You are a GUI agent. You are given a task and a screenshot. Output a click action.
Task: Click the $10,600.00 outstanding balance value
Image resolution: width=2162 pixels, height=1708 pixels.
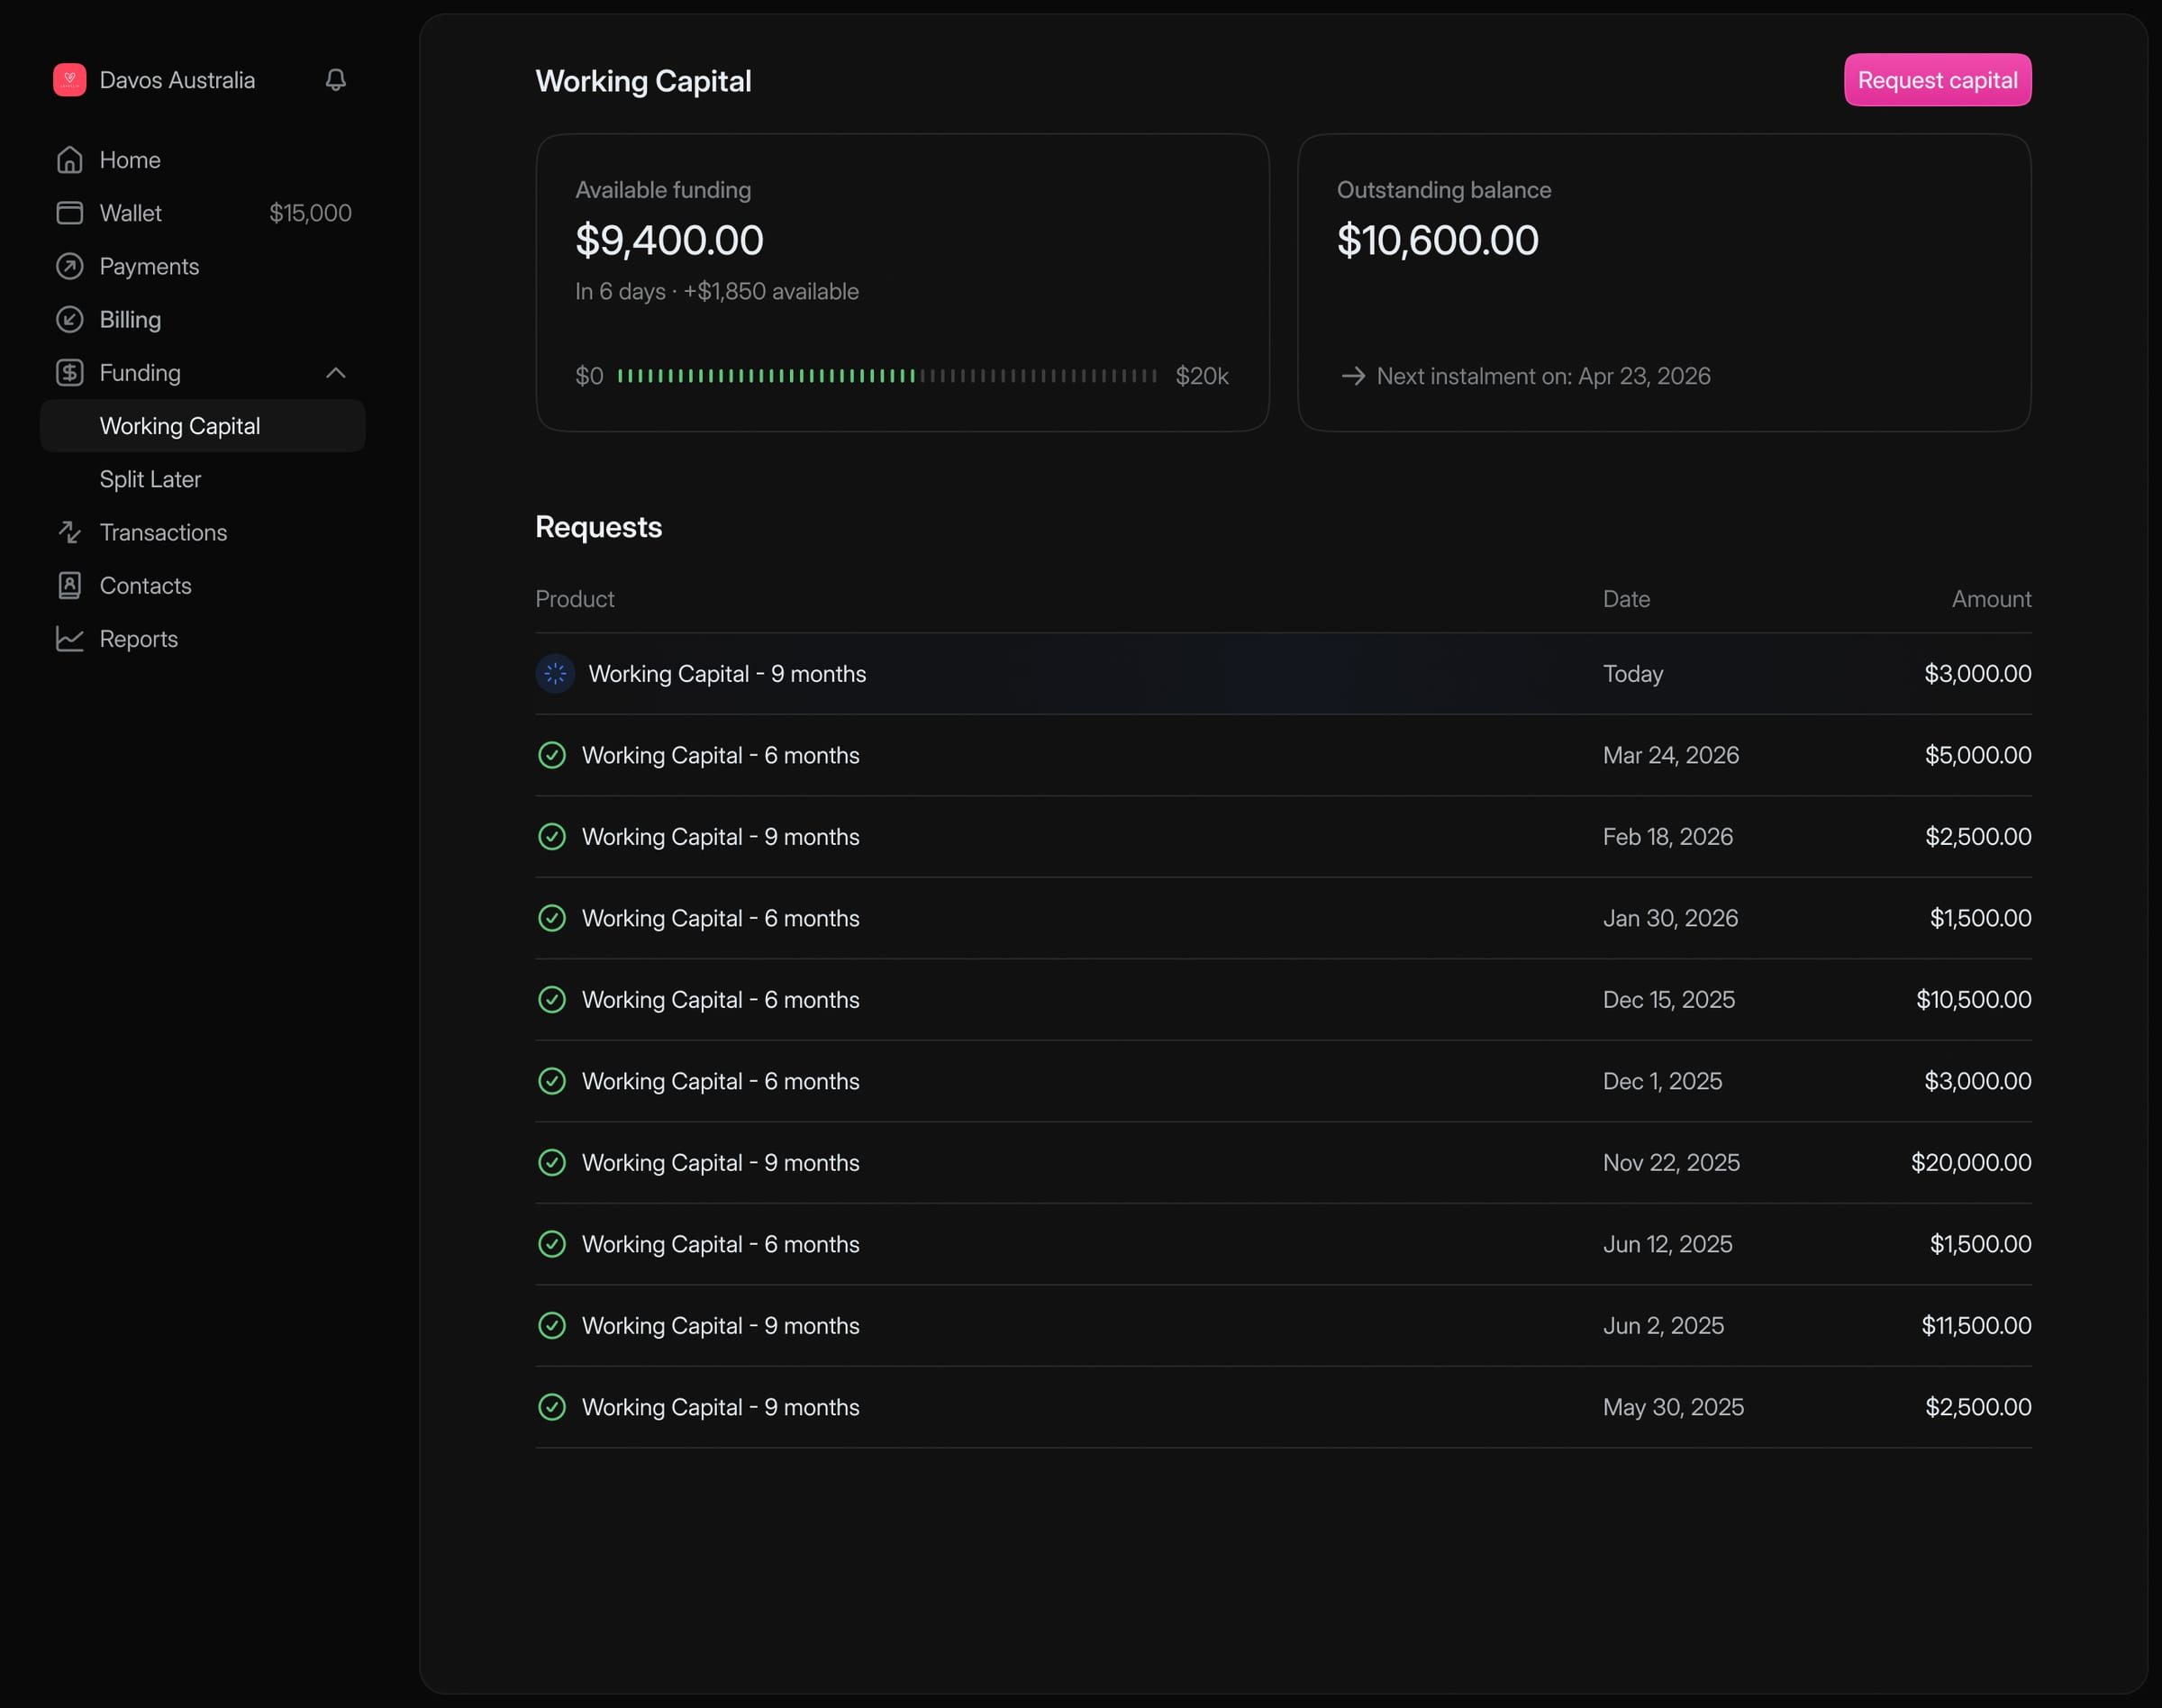tap(1437, 240)
